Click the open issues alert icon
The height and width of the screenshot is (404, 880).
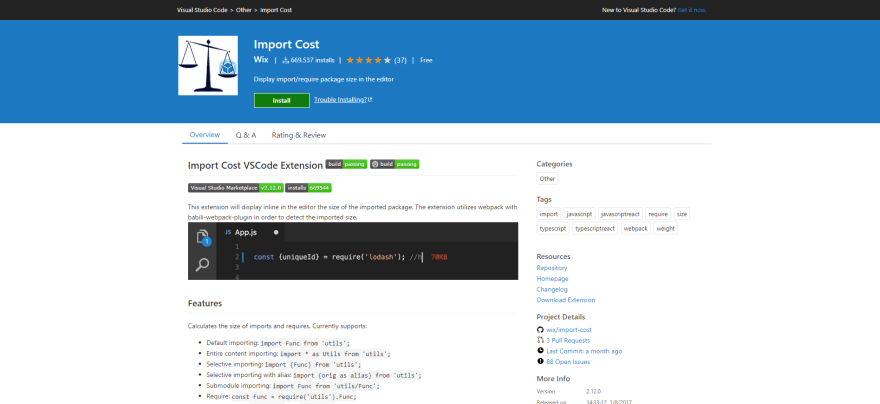point(540,362)
